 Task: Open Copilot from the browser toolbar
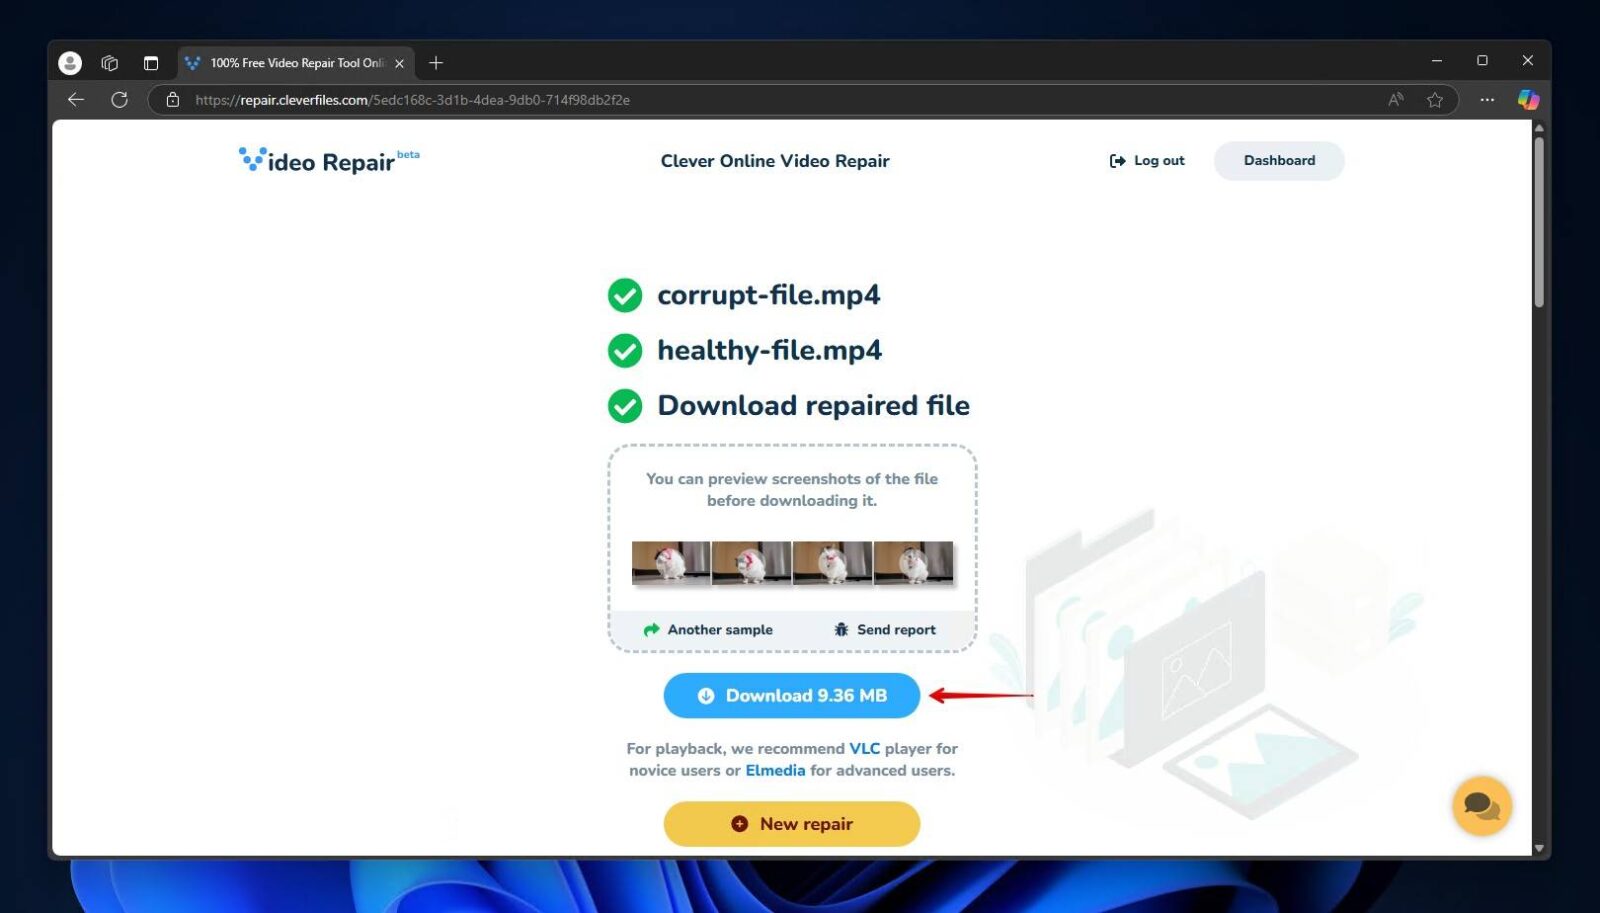point(1529,99)
